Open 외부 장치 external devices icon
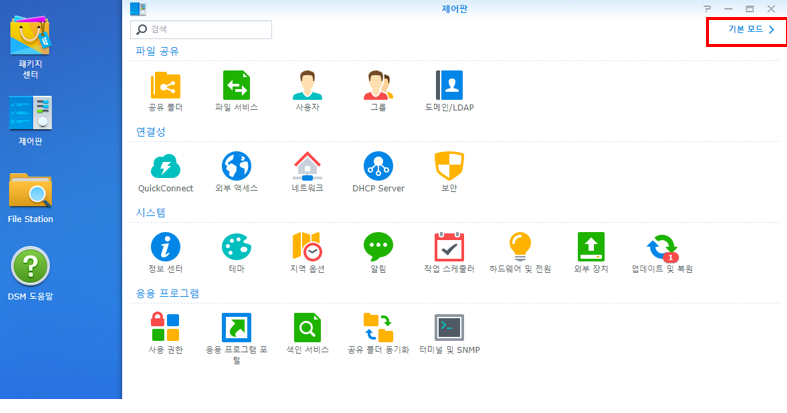 pyautogui.click(x=591, y=247)
